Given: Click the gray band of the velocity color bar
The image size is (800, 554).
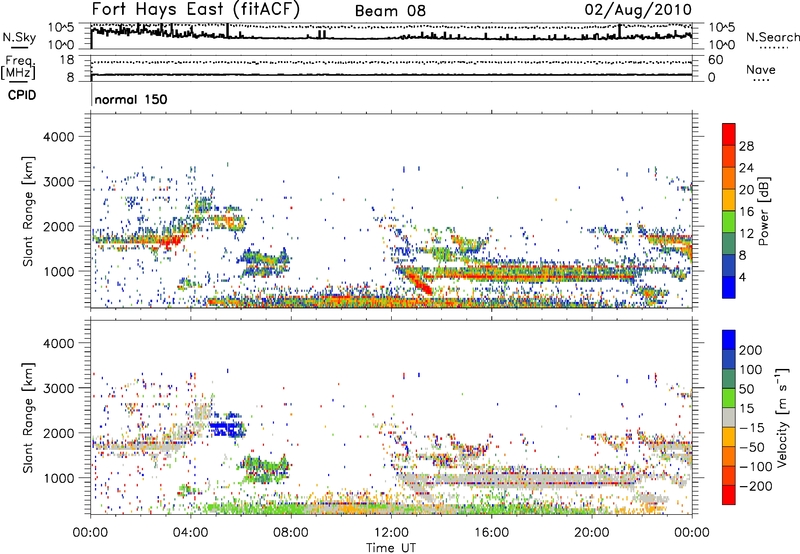Looking at the screenshot, I should (x=729, y=418).
